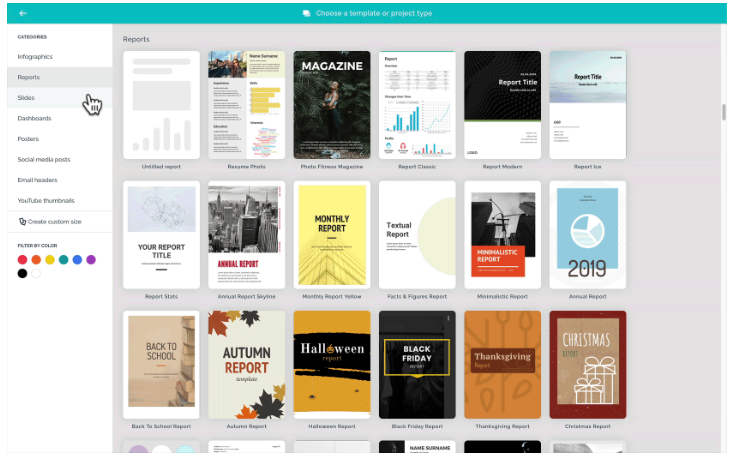Filter templates by orange color
This screenshot has height=460, width=736.
(36, 260)
